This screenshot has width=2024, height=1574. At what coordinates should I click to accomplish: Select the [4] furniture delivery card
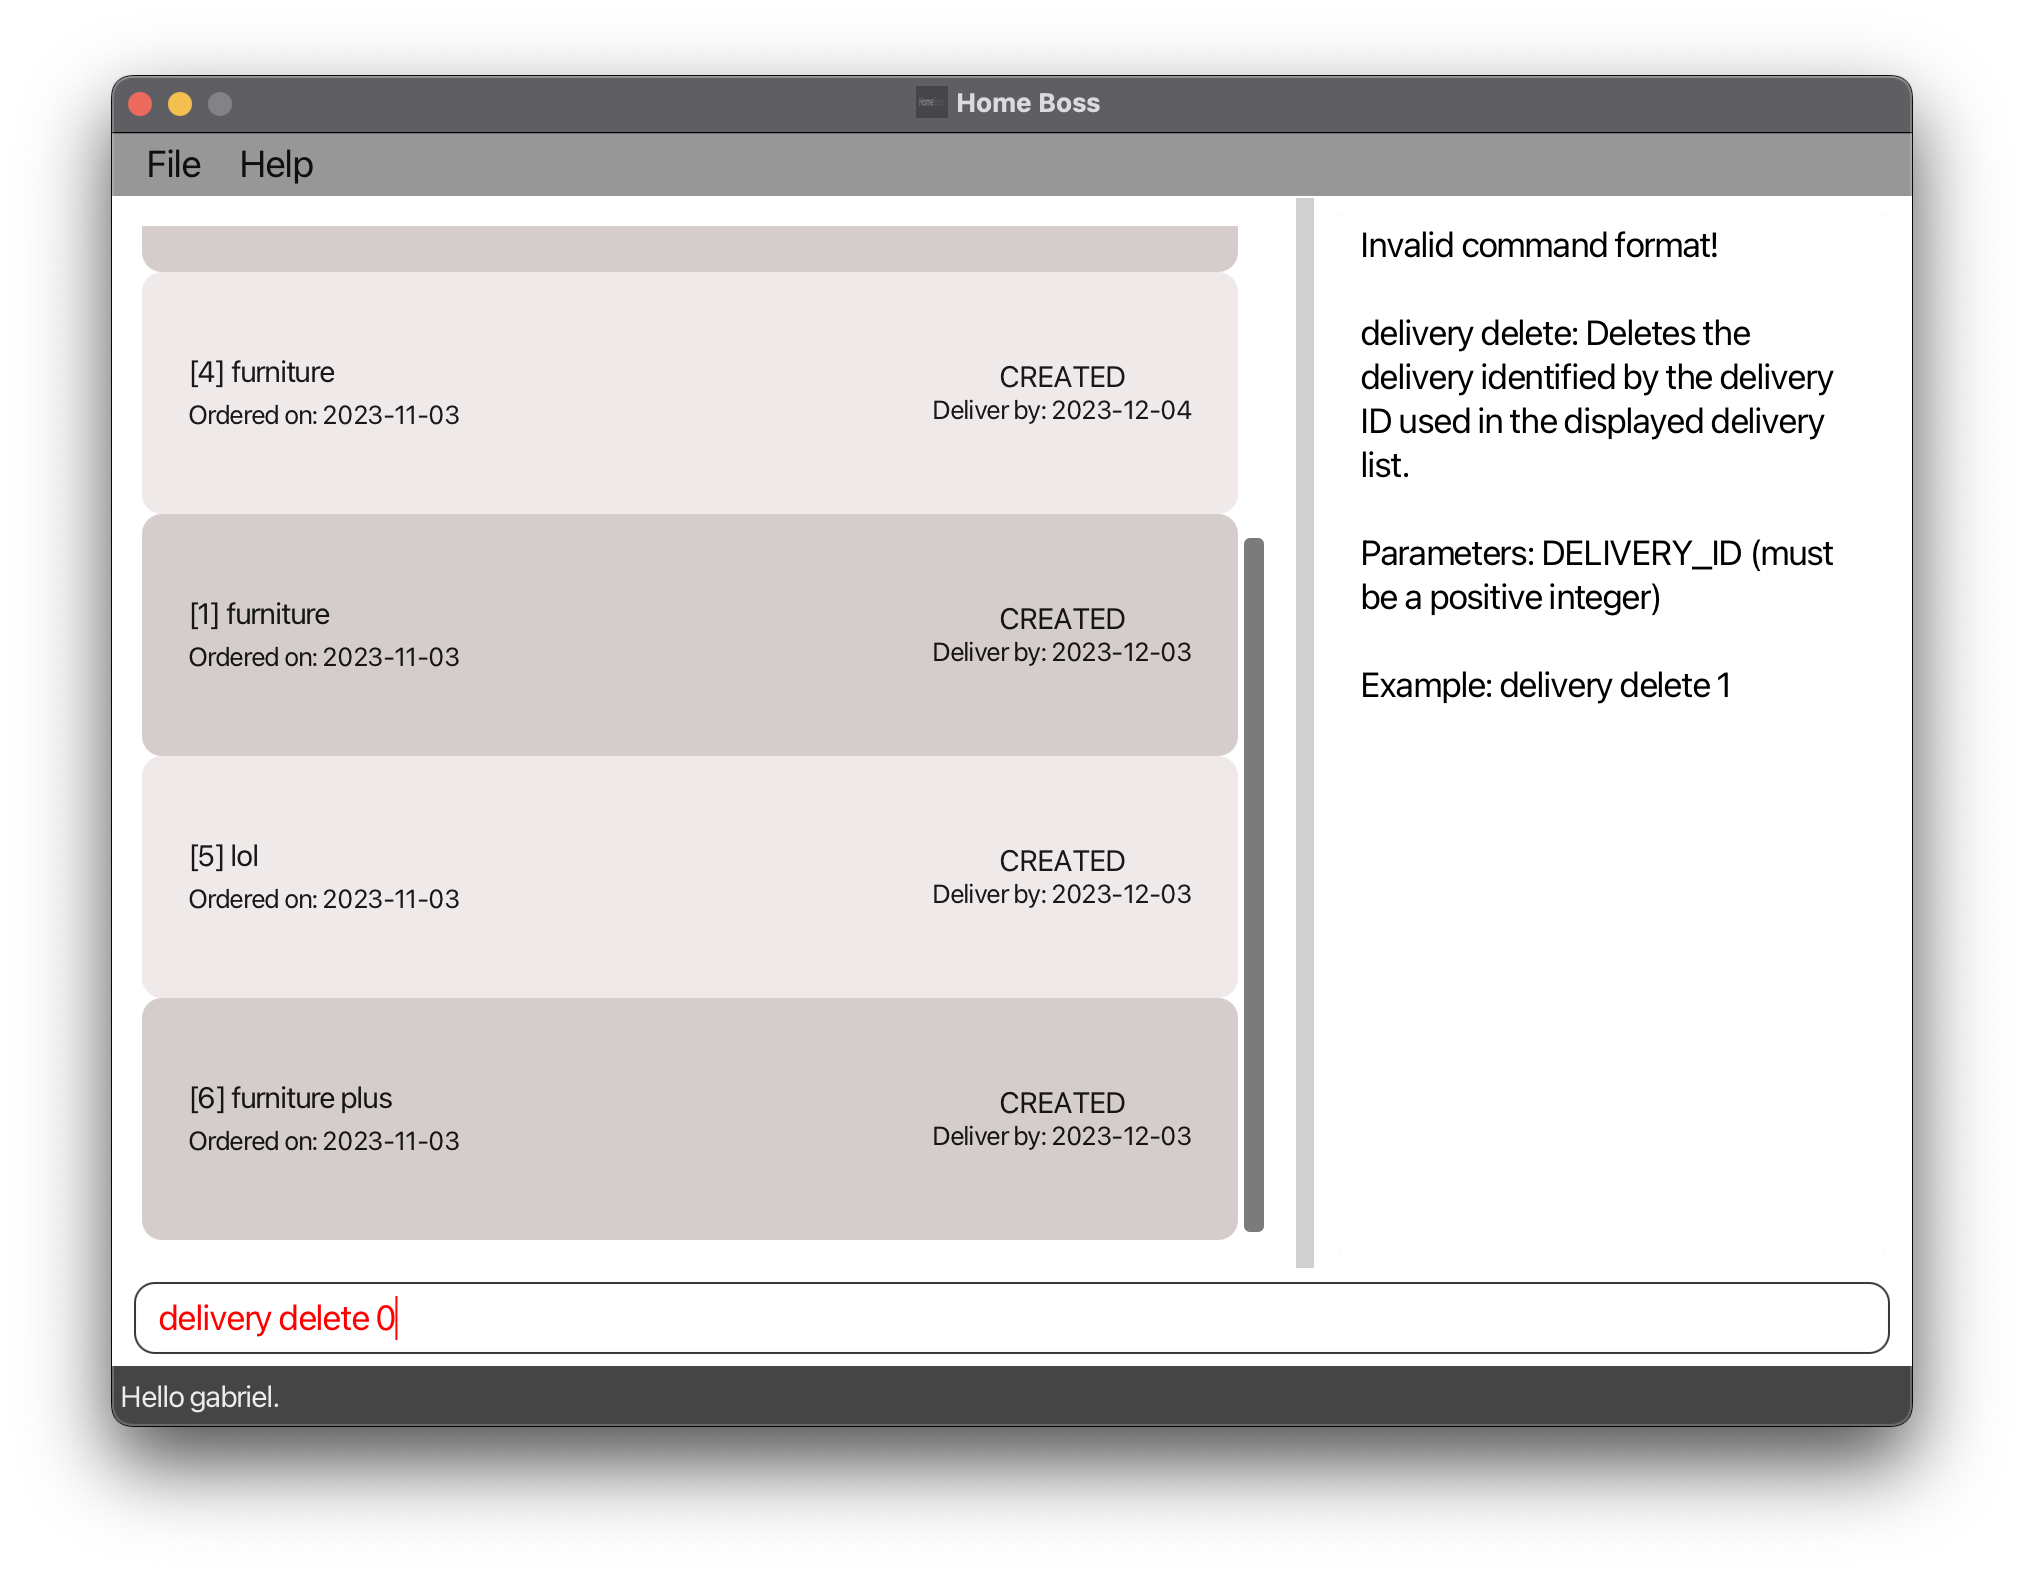click(x=689, y=393)
